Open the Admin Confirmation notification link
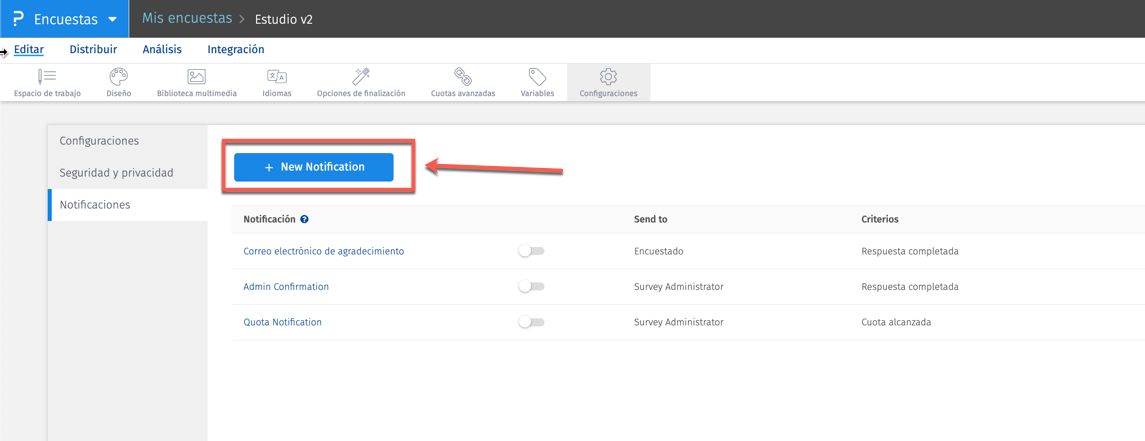Viewport: 1145px width, 441px height. tap(286, 287)
